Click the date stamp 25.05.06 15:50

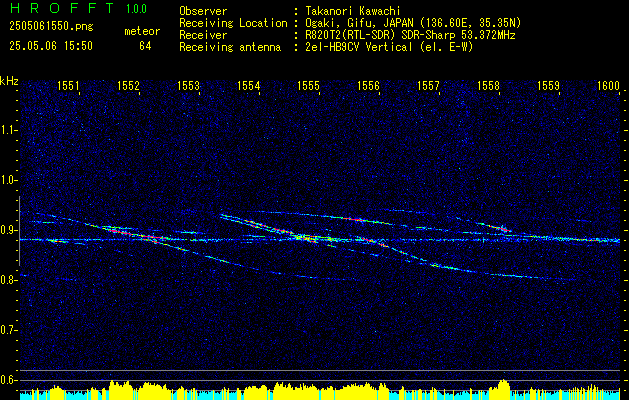coord(51,46)
